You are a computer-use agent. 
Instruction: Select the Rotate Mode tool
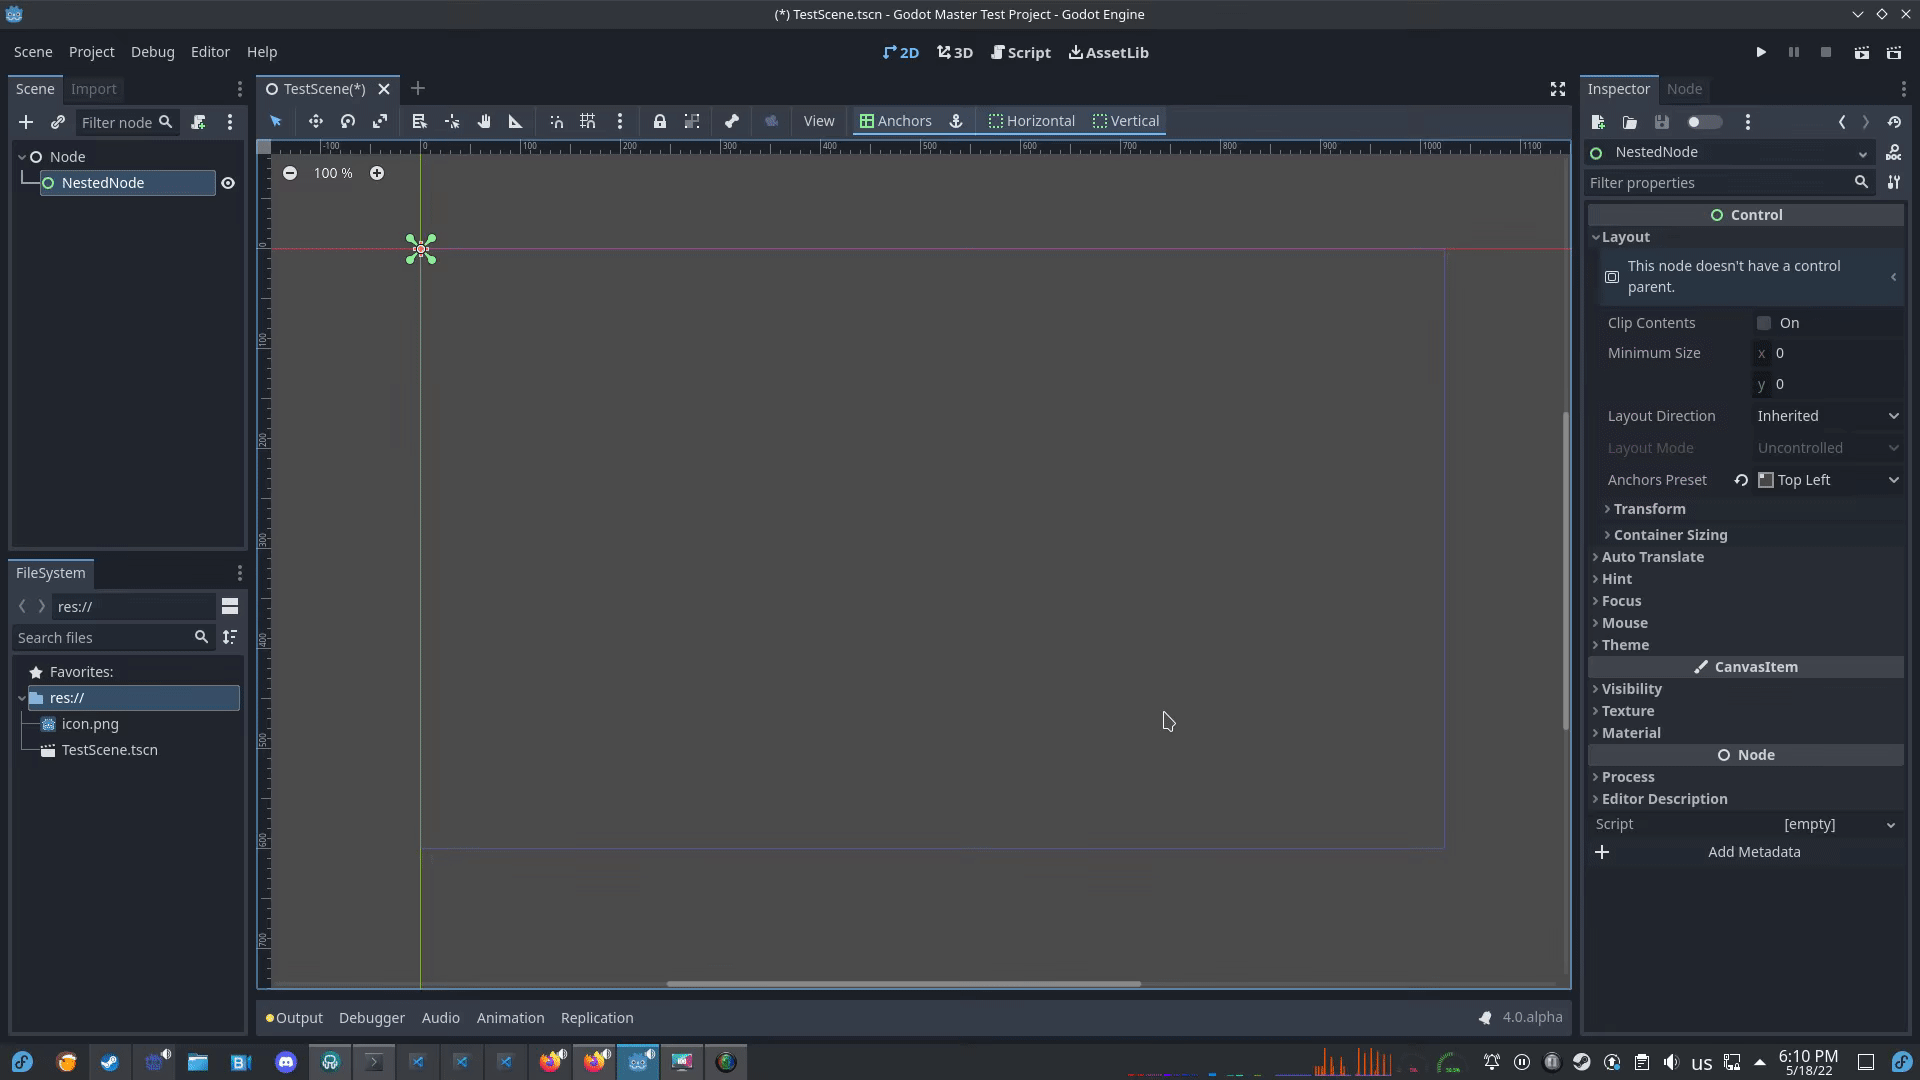pos(348,121)
